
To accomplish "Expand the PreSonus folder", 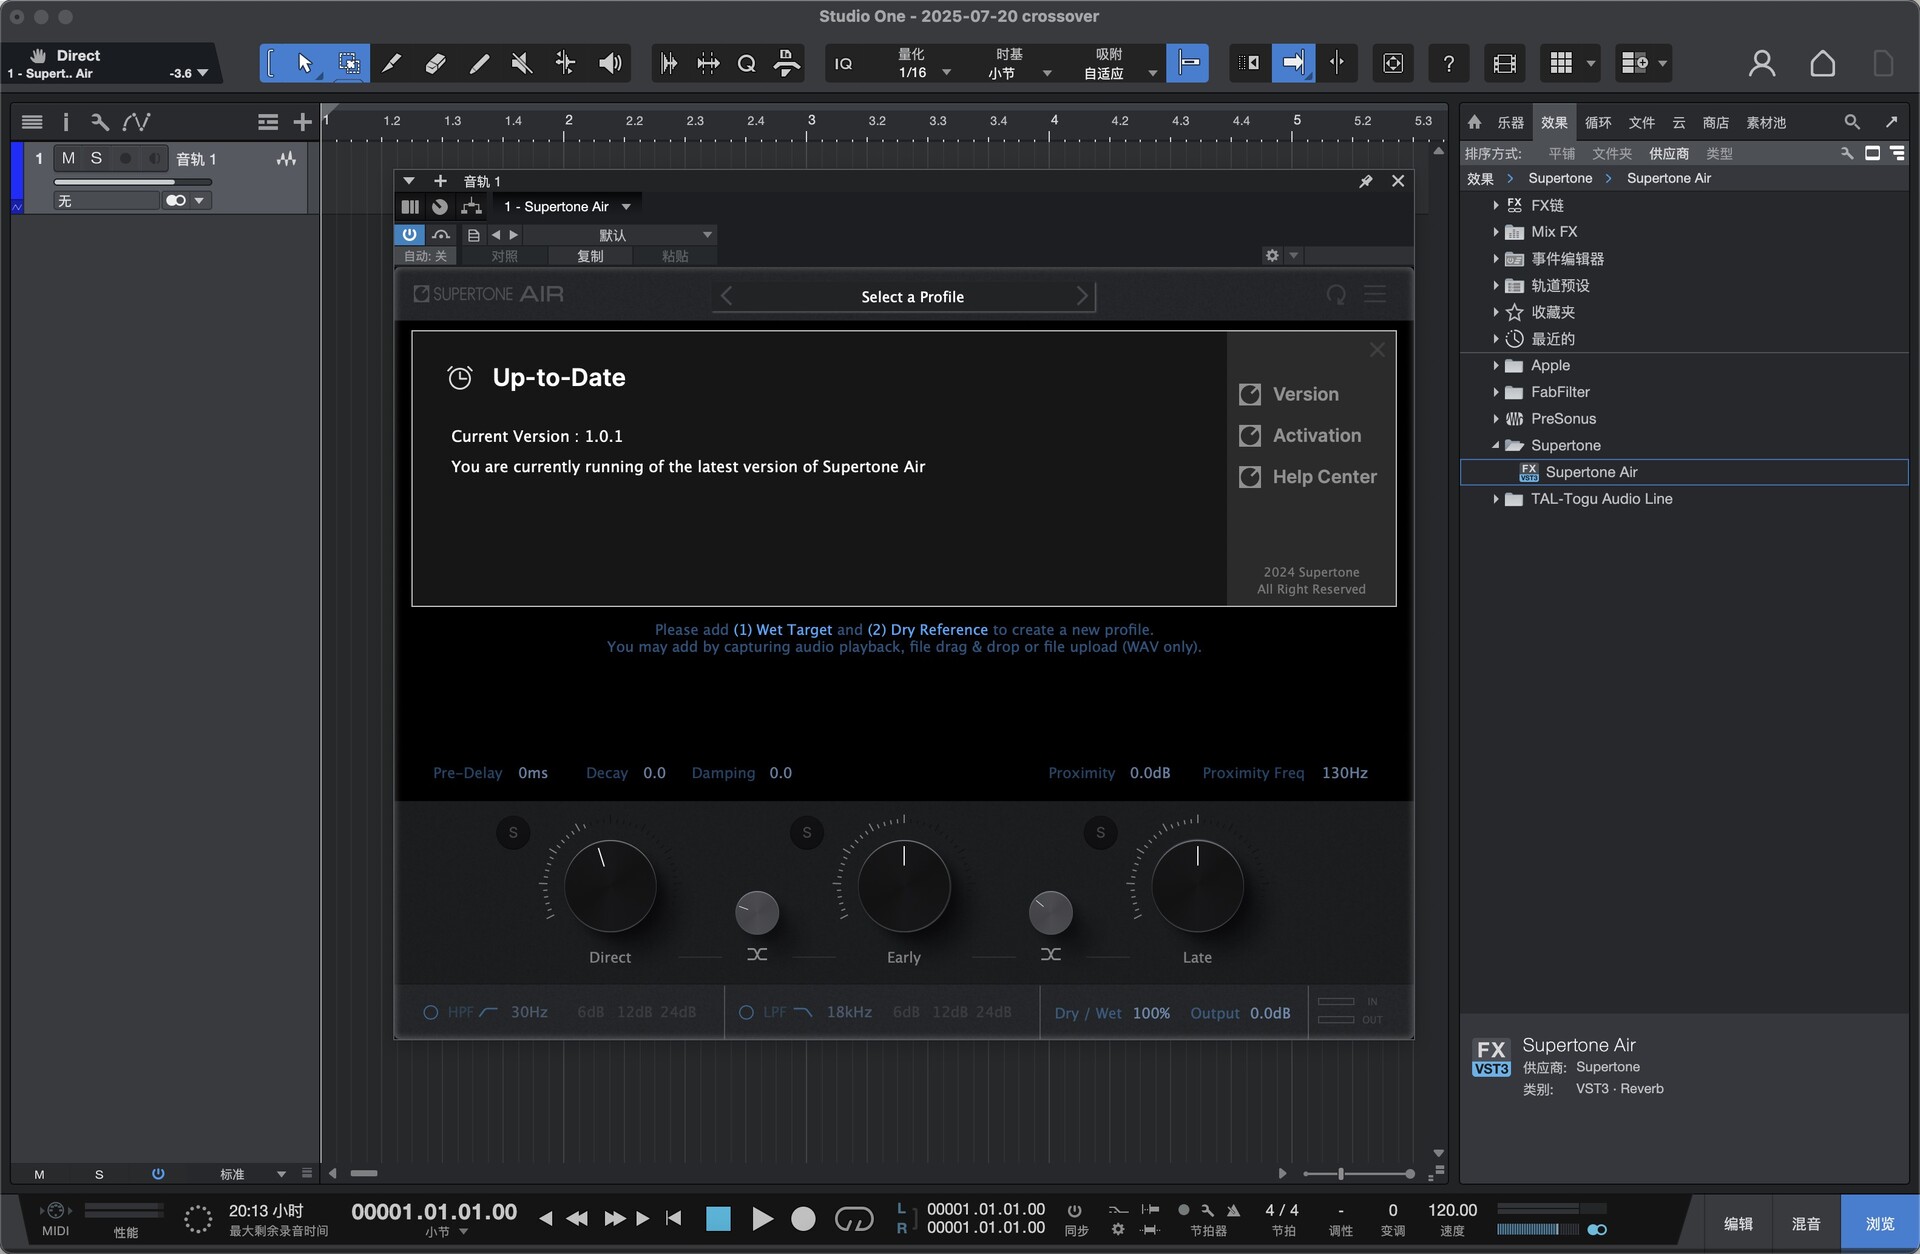I will coord(1495,419).
